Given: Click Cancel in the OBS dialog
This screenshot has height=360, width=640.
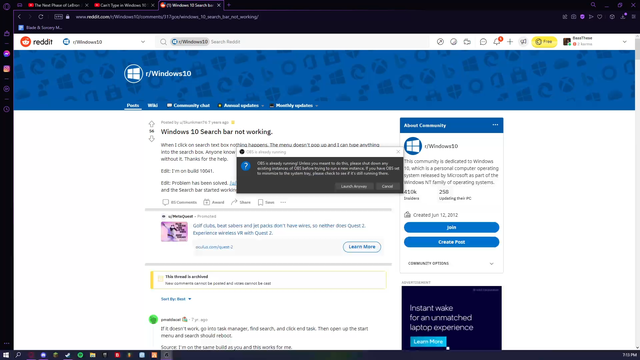Looking at the screenshot, I should pos(387,186).
